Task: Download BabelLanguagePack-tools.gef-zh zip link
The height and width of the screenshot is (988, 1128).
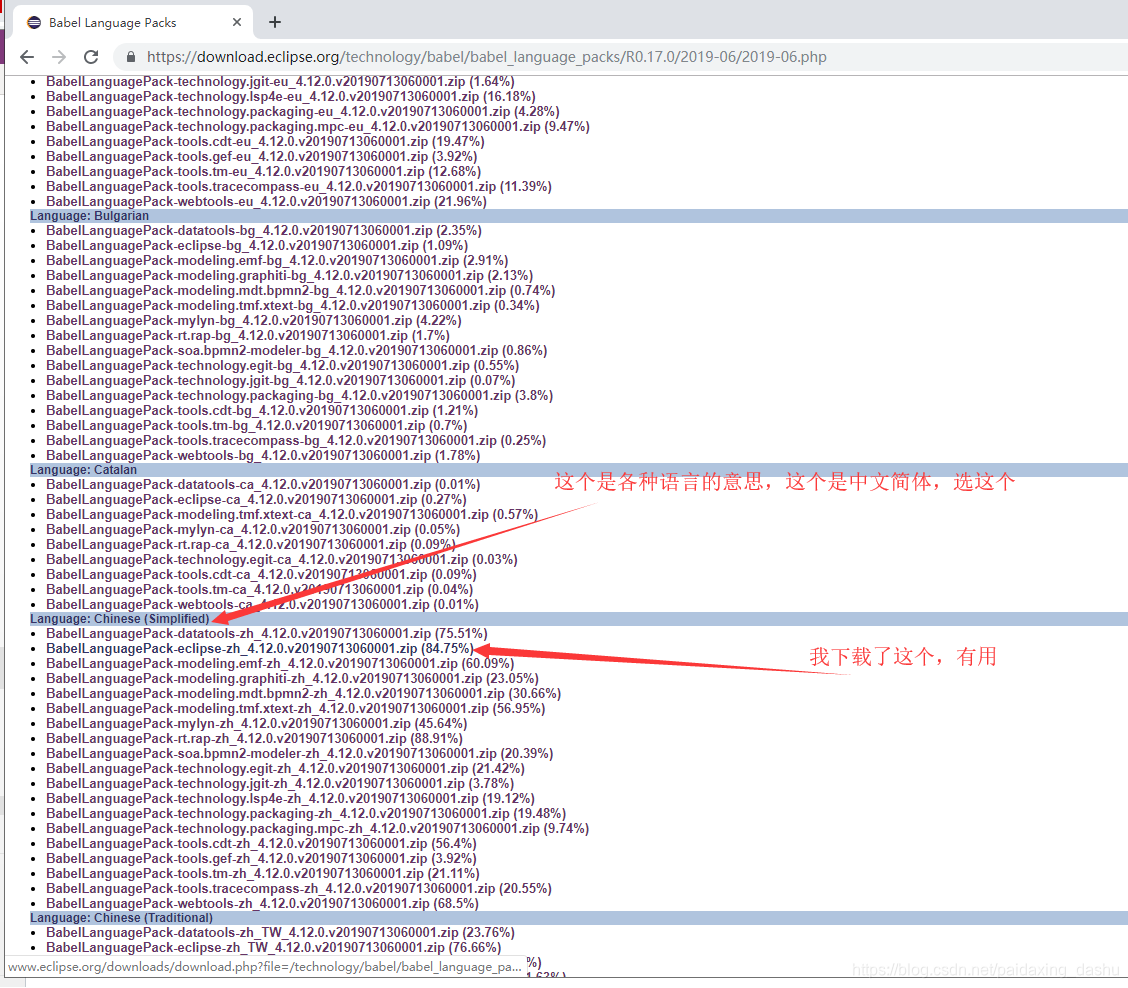Action: (261, 858)
